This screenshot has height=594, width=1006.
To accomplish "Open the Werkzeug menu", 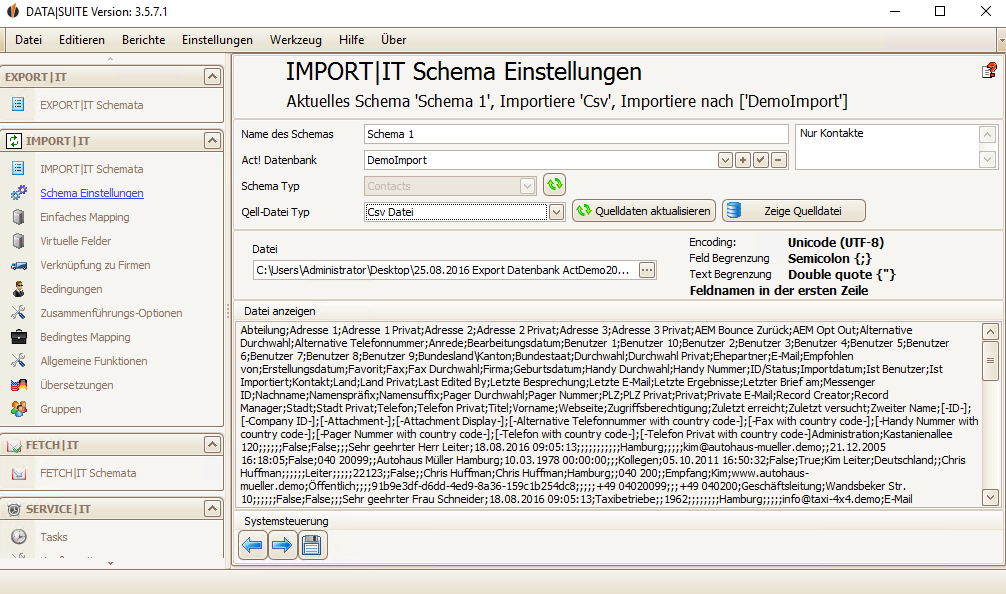I will tap(296, 40).
